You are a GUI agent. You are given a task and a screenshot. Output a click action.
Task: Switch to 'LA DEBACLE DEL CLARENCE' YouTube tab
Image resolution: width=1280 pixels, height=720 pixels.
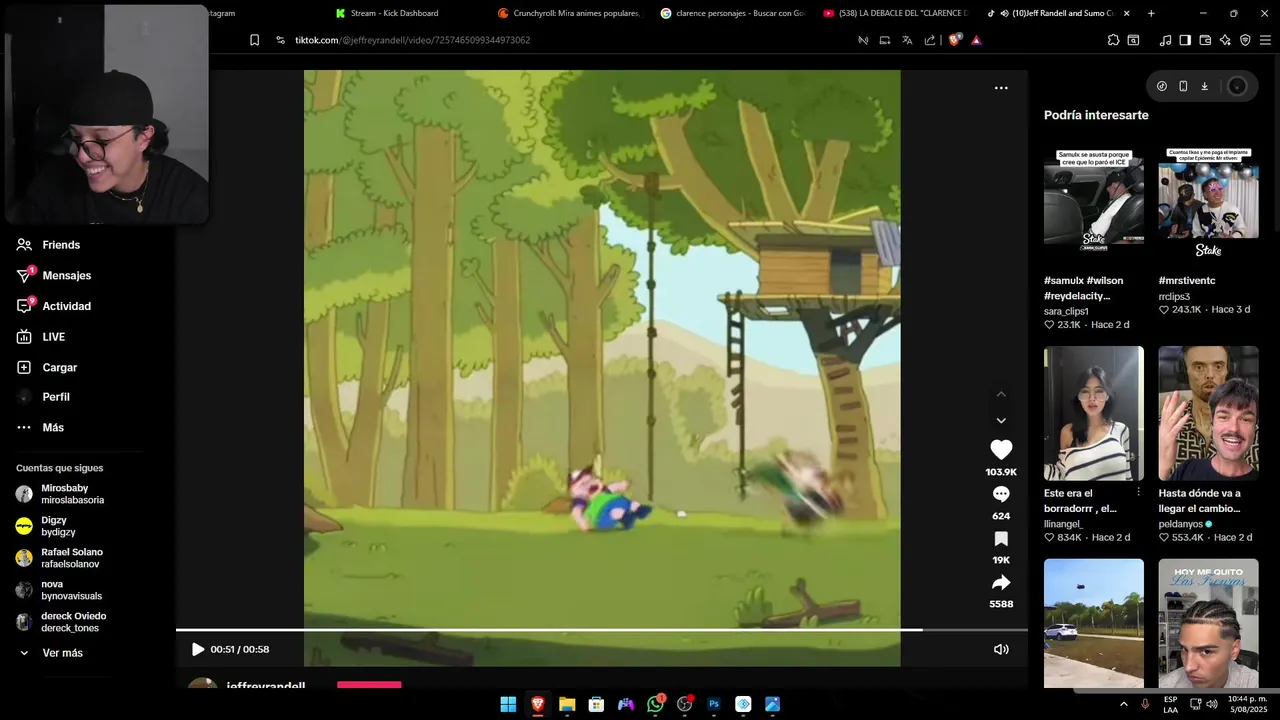tap(895, 13)
